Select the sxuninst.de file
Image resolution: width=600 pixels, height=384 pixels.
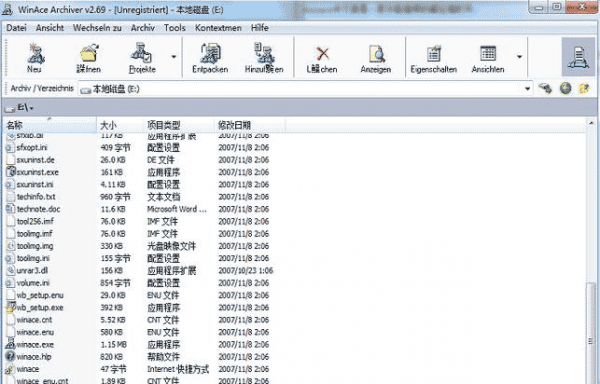click(x=36, y=160)
